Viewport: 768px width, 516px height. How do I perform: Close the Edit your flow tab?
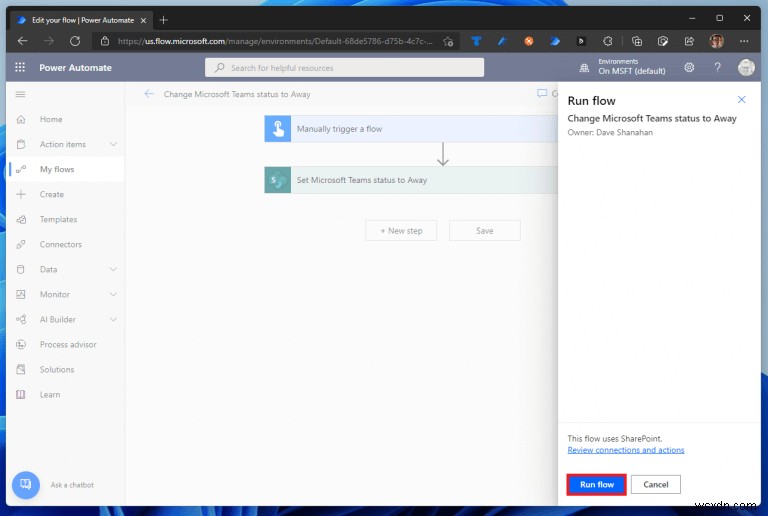coord(143,21)
